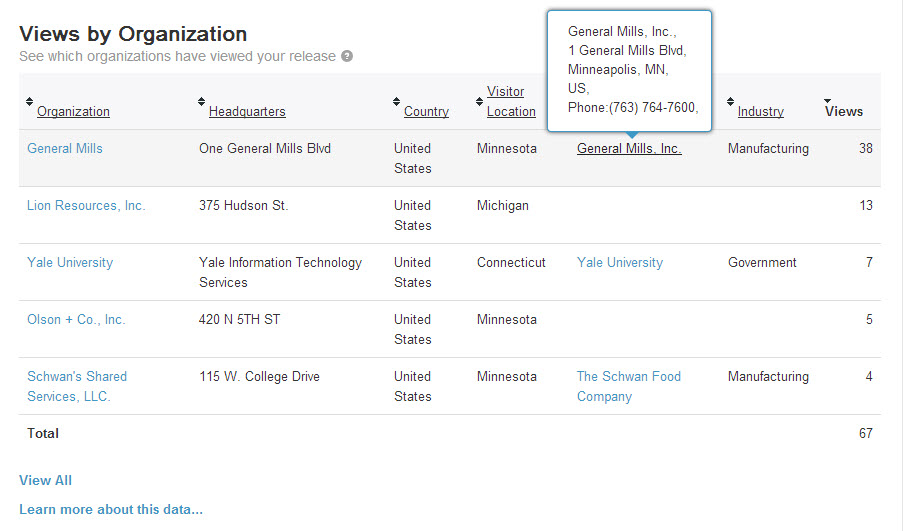Screen dimensions: 903x531
Task: Click the sort arrows beside Visitor Location
Action: 479,101
